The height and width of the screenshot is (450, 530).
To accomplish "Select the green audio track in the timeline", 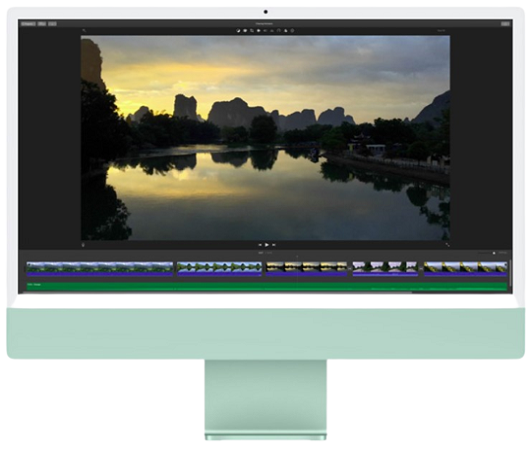I will coord(267,286).
